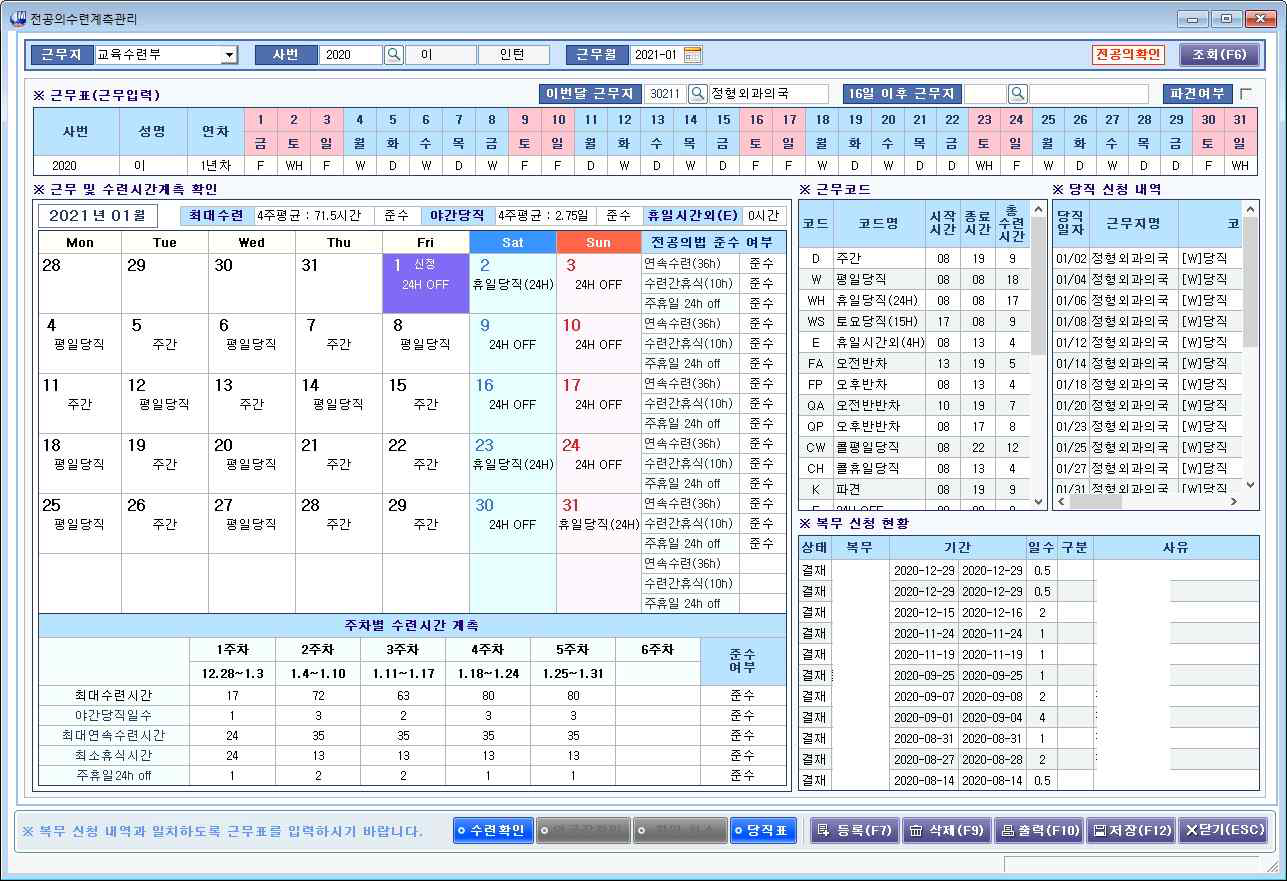This screenshot has width=1287, height=881.
Task: Focus 근무월 field showing 2021-01
Action: click(x=656, y=55)
